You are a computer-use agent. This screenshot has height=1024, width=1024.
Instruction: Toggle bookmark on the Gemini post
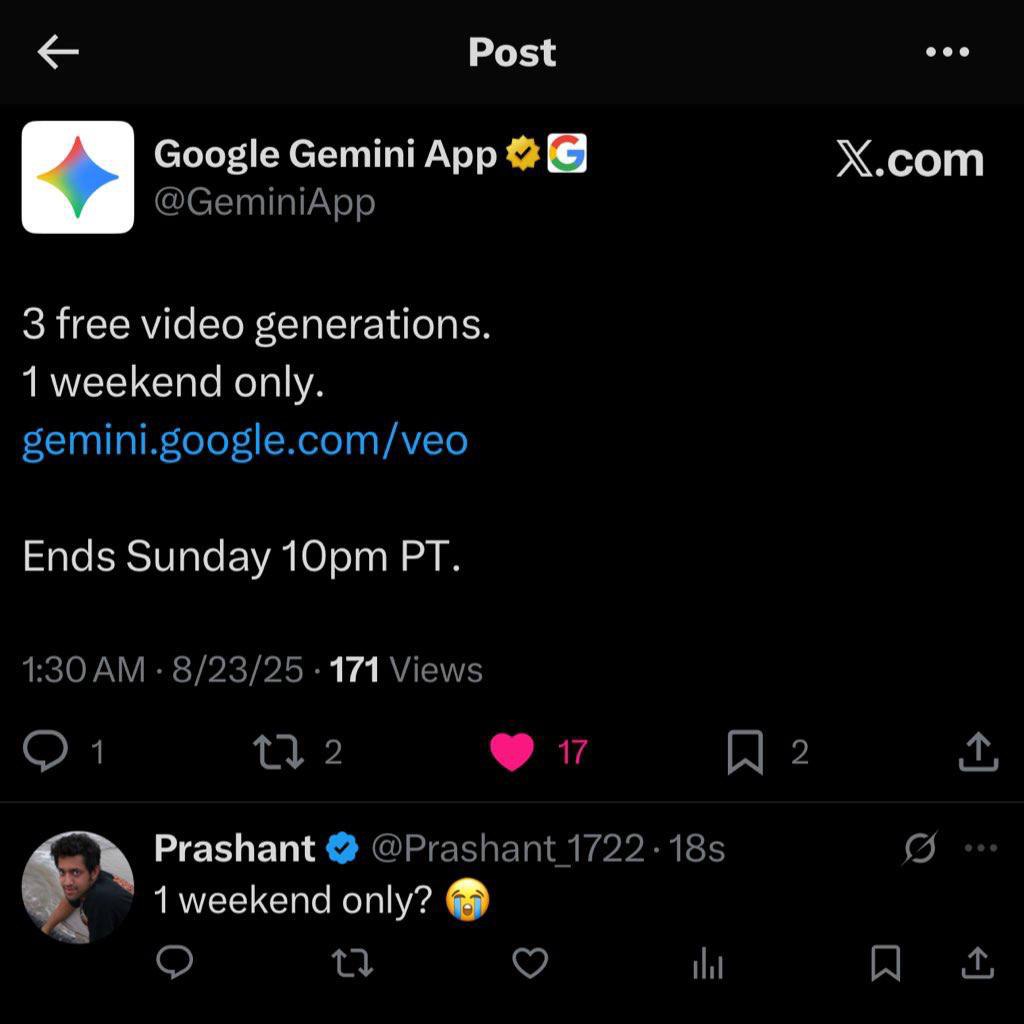click(x=745, y=752)
